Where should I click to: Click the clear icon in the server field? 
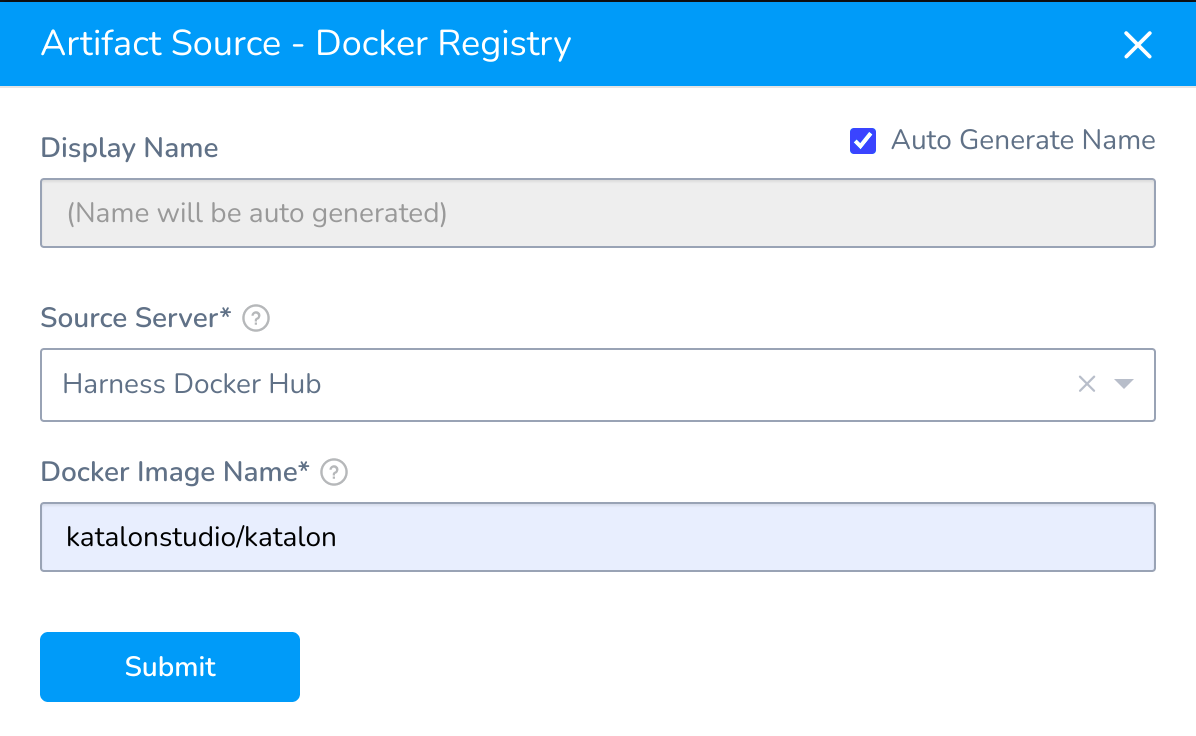1087,384
